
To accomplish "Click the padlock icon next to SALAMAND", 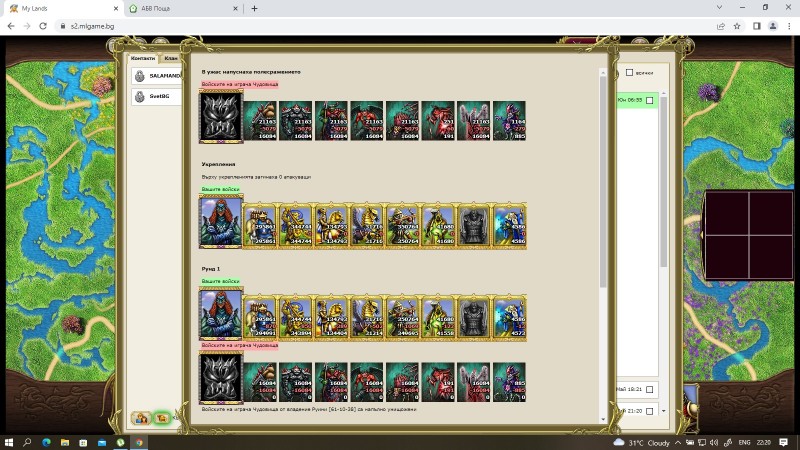I will coord(140,75).
